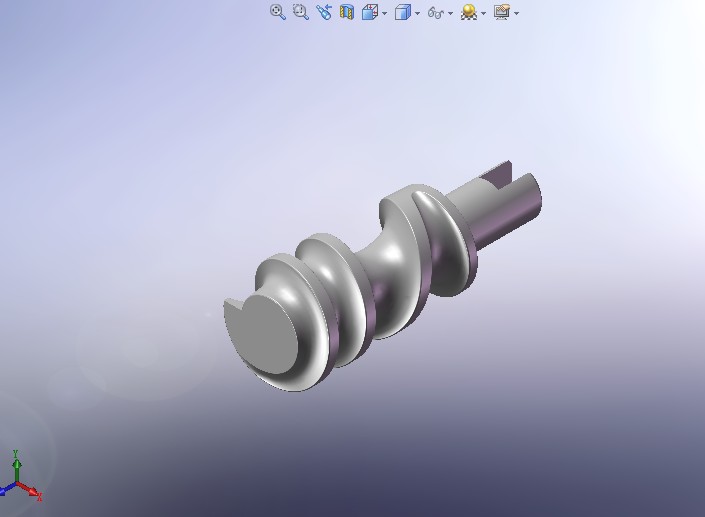
Task: Select the Zoom to Area tool
Action: pyautogui.click(x=300, y=12)
